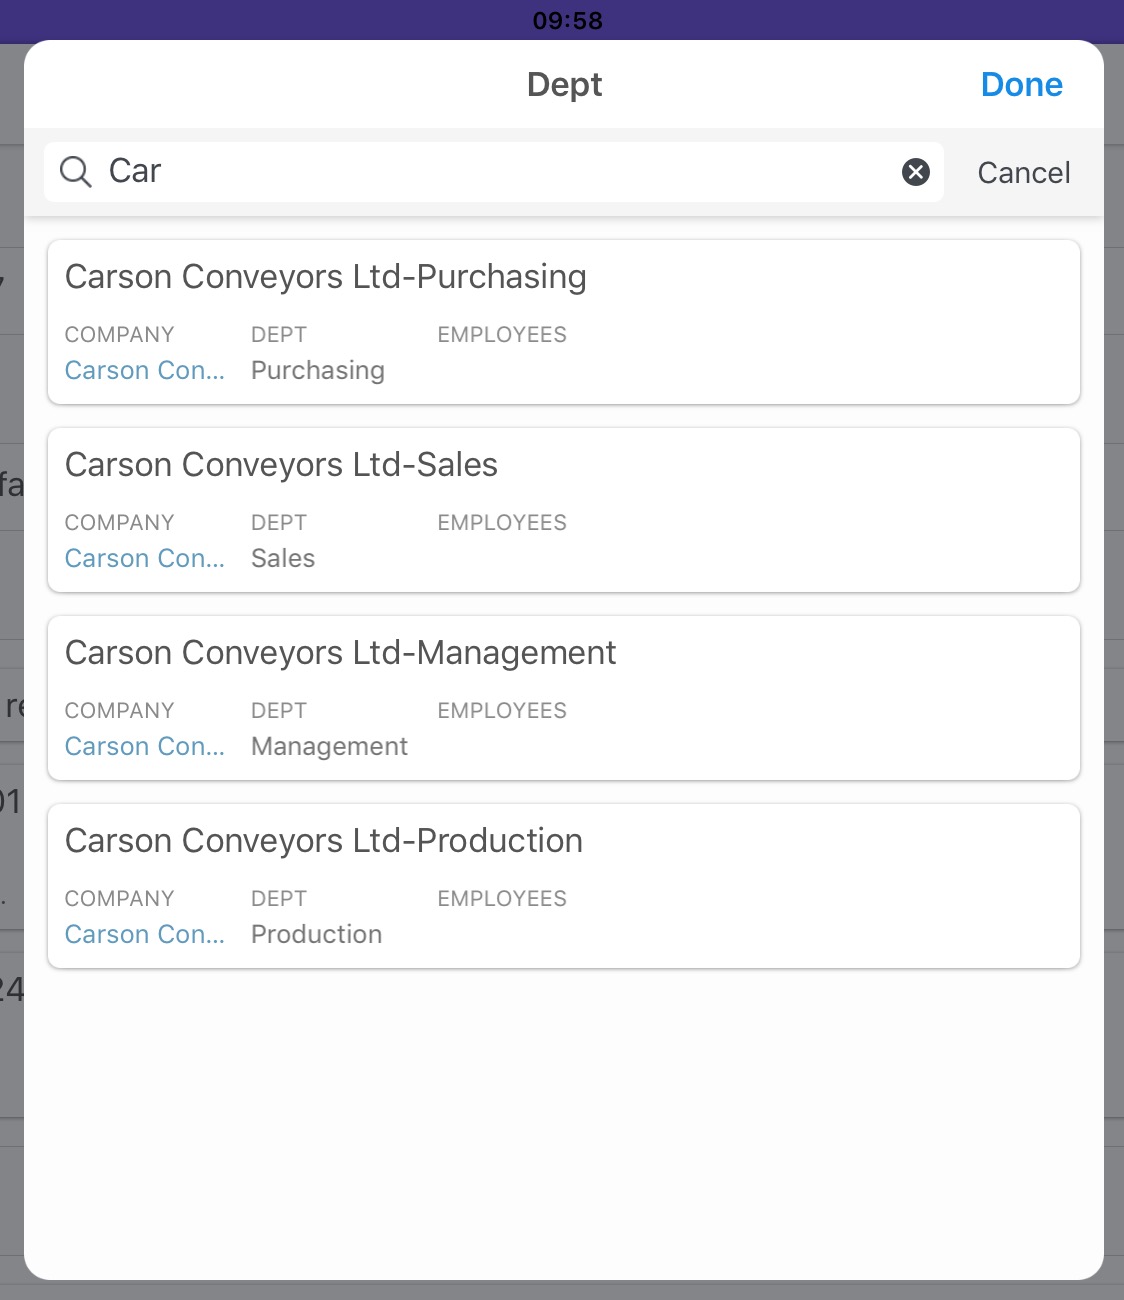Viewport: 1124px width, 1300px height.
Task: Open company link in the Purchasing card
Action: tap(144, 371)
